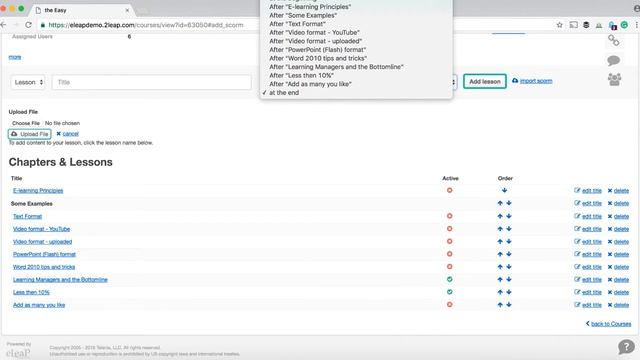Move E-learning Principles down in order
This screenshot has width=640, height=360.
pos(504,190)
